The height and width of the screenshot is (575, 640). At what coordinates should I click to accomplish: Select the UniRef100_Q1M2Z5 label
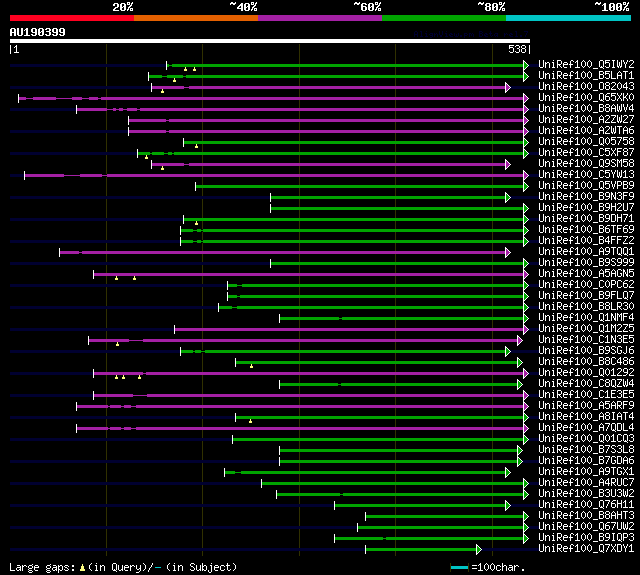pos(586,329)
